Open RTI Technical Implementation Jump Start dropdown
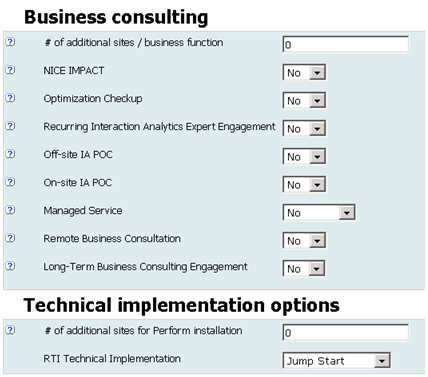The width and height of the screenshot is (428, 377). pyautogui.click(x=336, y=360)
